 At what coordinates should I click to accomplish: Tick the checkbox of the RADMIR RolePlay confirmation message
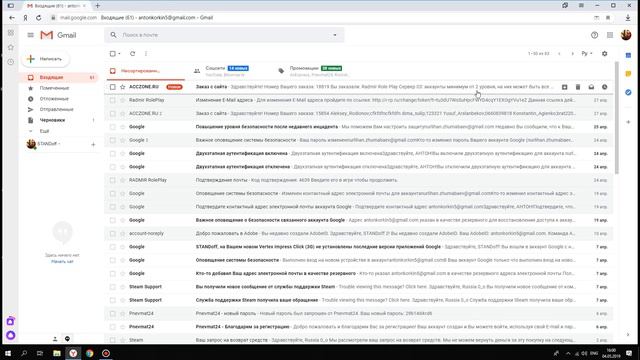coord(113,180)
